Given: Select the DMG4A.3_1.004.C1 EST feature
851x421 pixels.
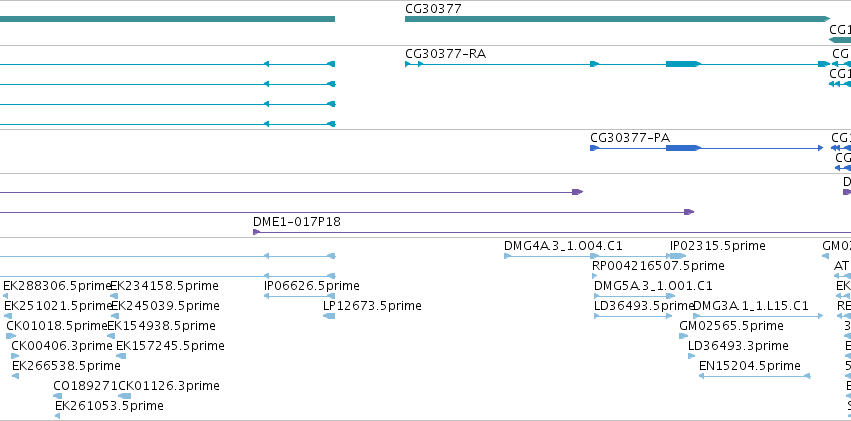Looking at the screenshot, I should coord(551,256).
